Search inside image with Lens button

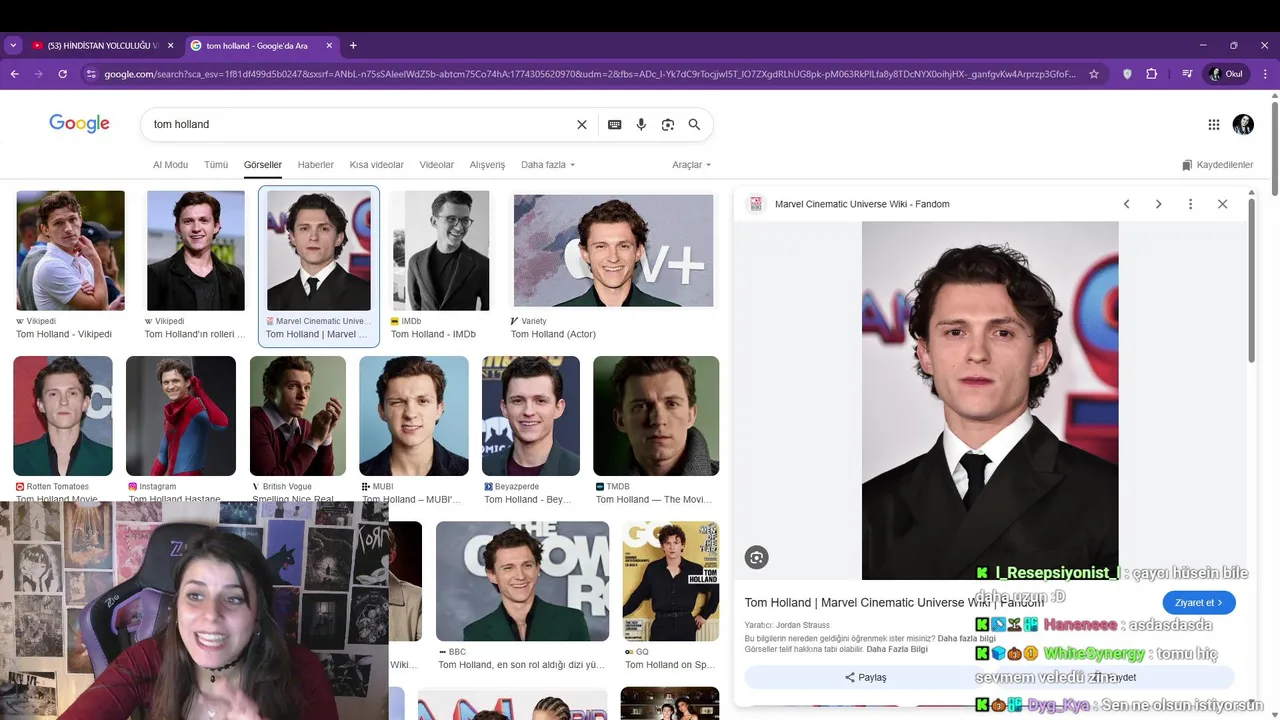click(757, 558)
